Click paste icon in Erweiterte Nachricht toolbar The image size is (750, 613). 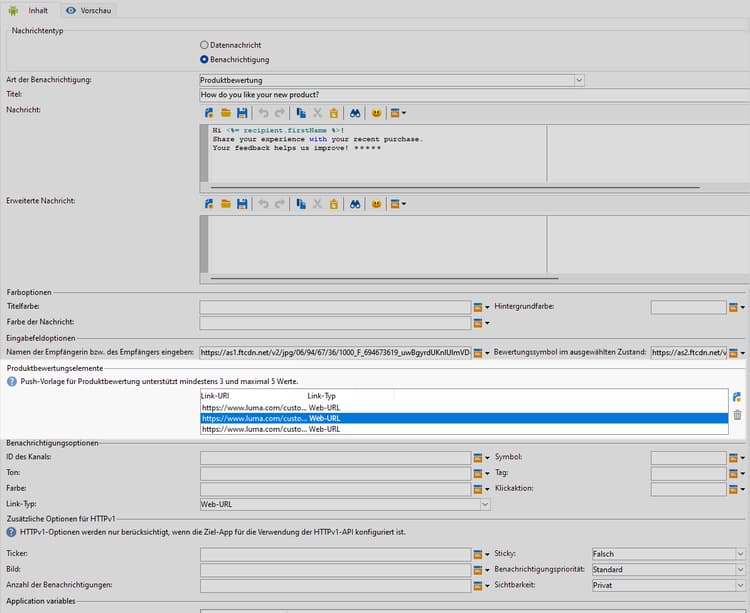click(x=334, y=204)
